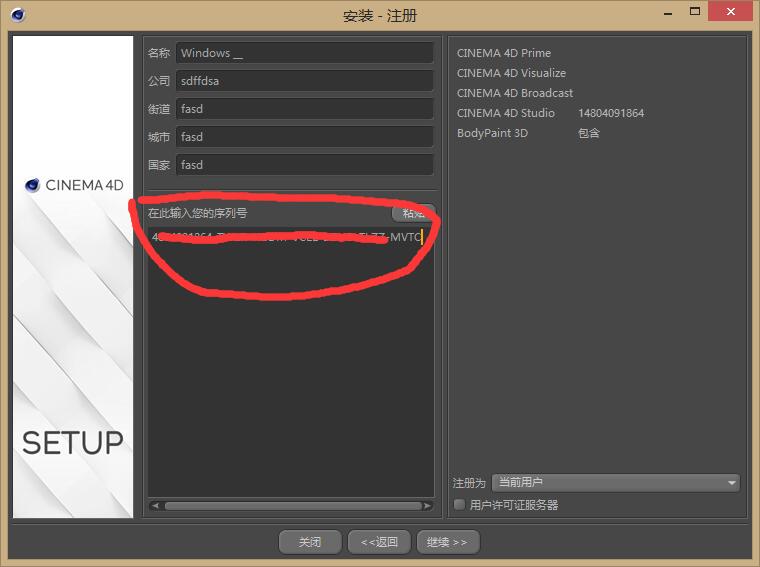The image size is (760, 567).
Task: Click the 公司 company input field
Action: click(x=304, y=81)
